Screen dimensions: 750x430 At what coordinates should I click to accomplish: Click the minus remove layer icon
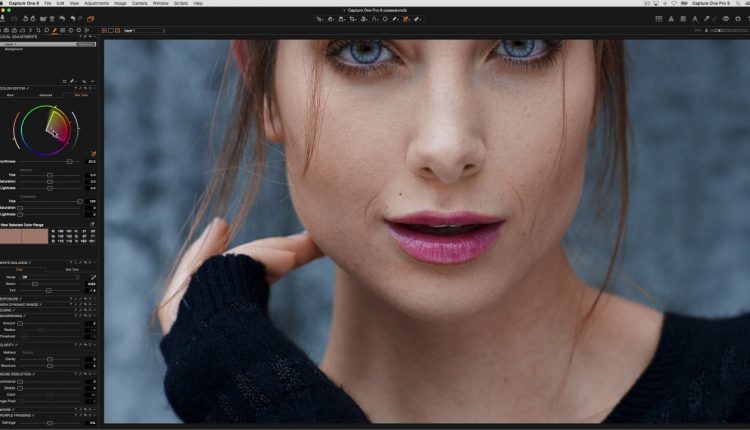point(92,81)
